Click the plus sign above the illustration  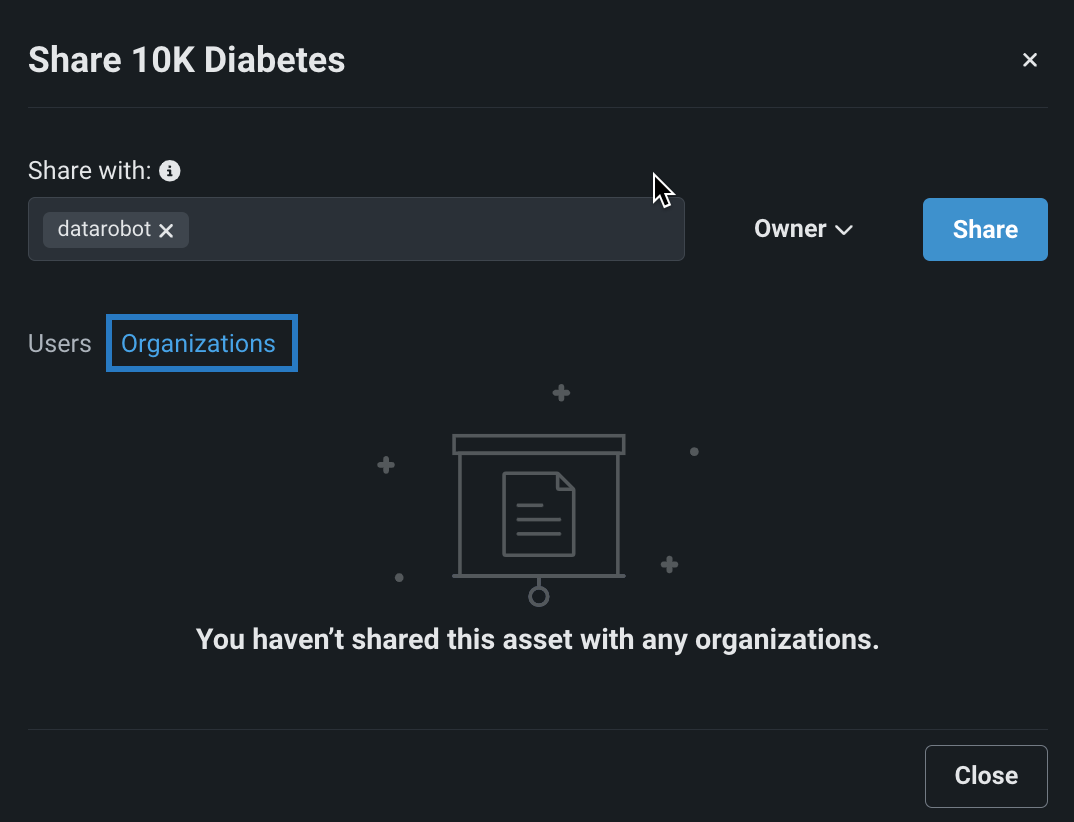[561, 393]
